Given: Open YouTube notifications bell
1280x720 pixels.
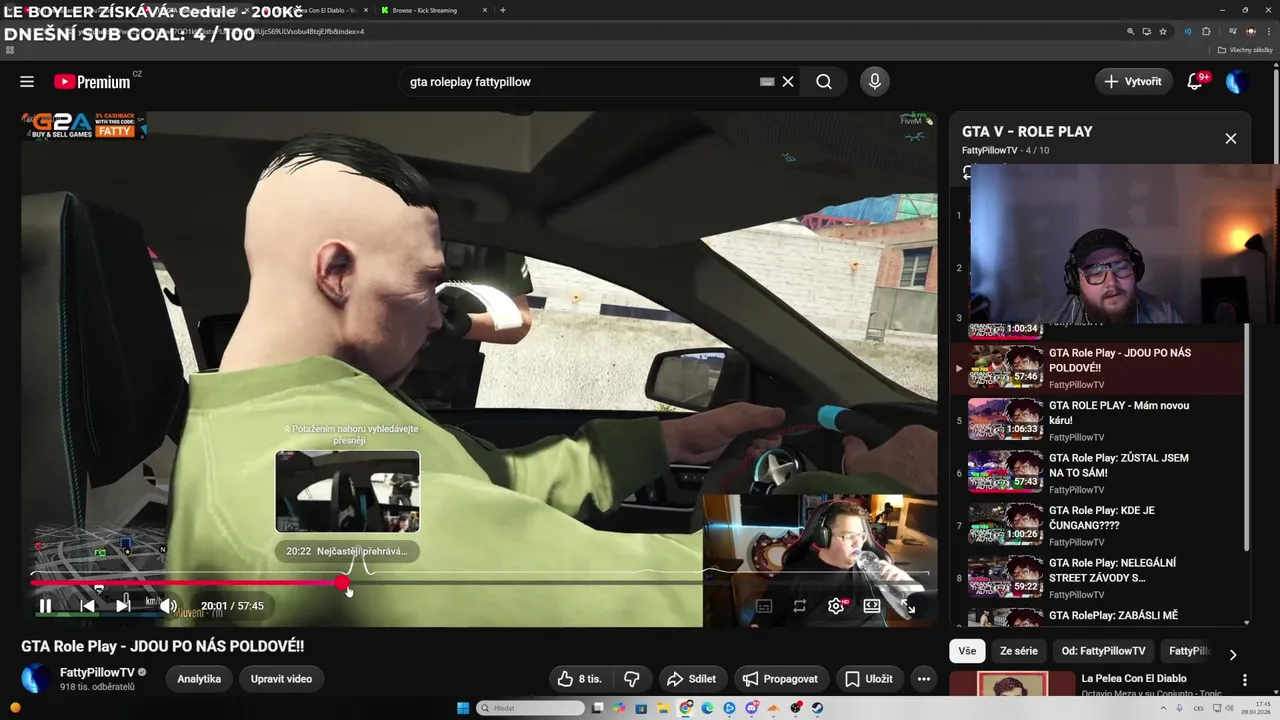Looking at the screenshot, I should [1194, 82].
